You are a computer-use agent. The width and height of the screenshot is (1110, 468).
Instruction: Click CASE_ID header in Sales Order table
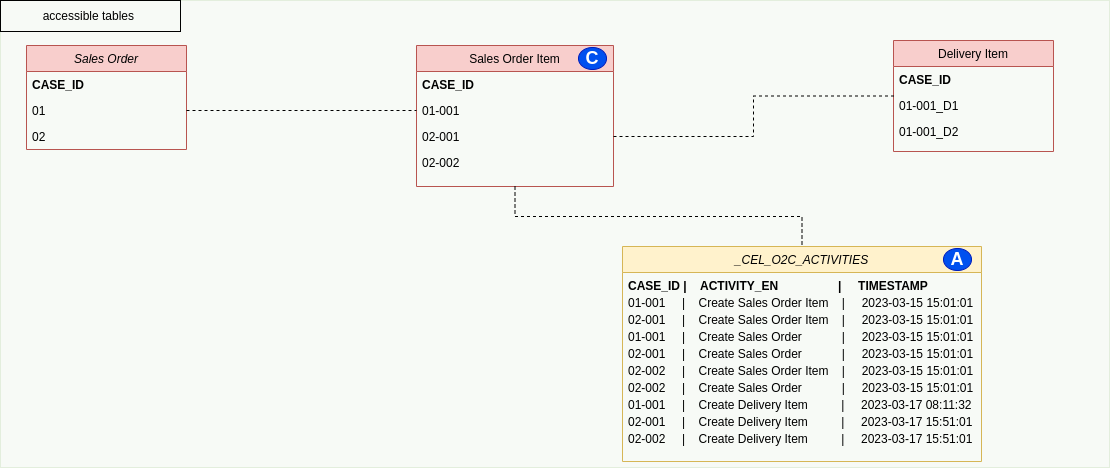click(58, 85)
